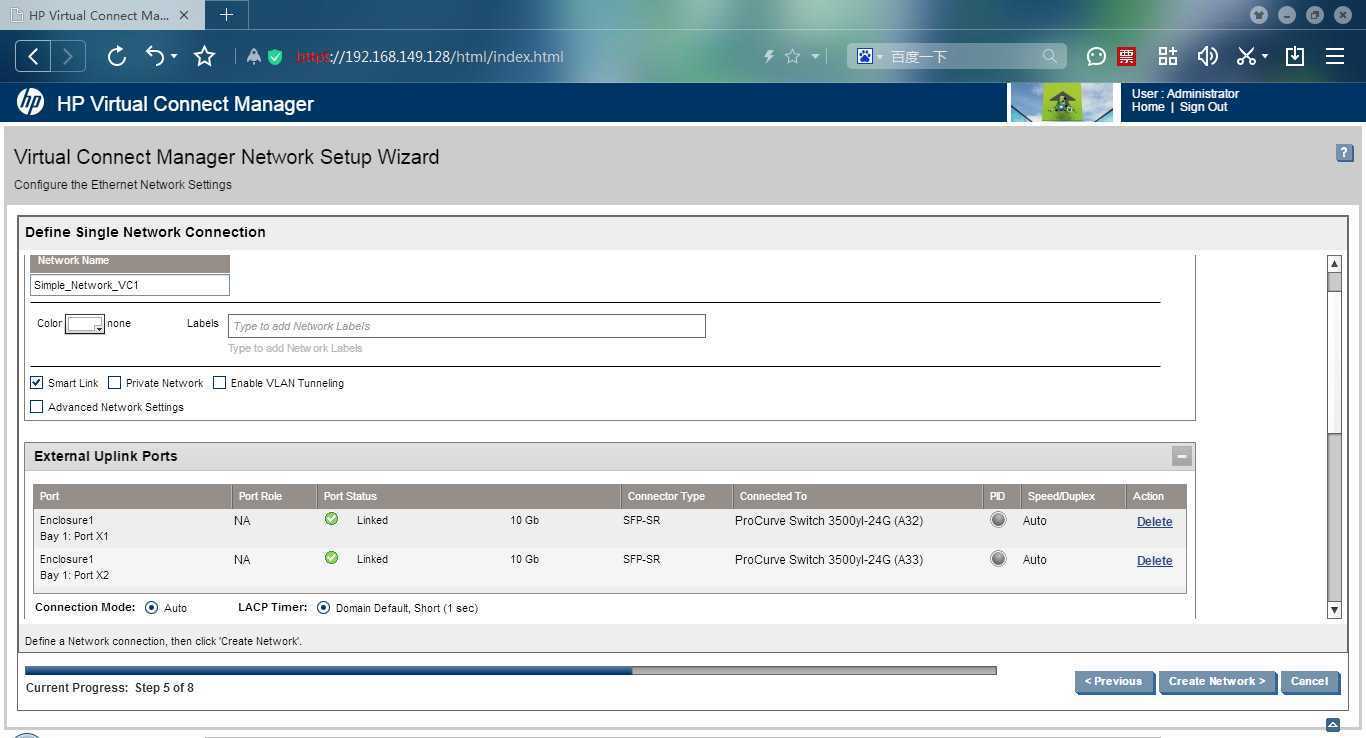Screen dimensions: 1366x738
Task: Select Auto connection mode radio button
Action: tap(152, 607)
